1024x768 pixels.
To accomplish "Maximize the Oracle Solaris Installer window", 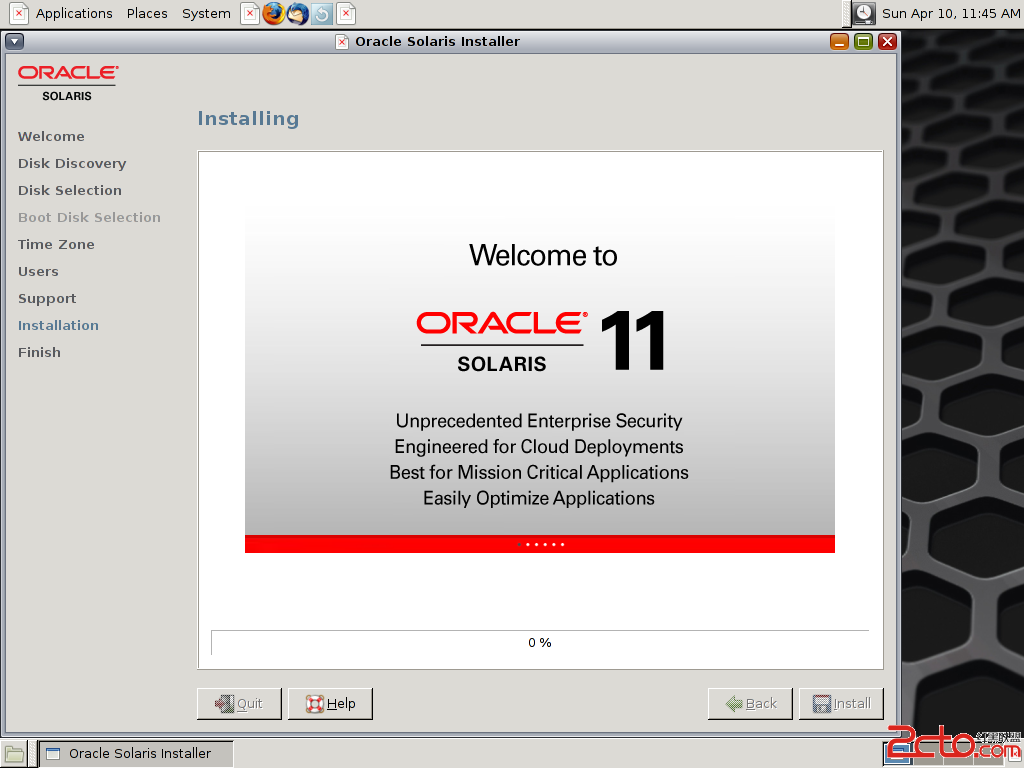I will [863, 42].
